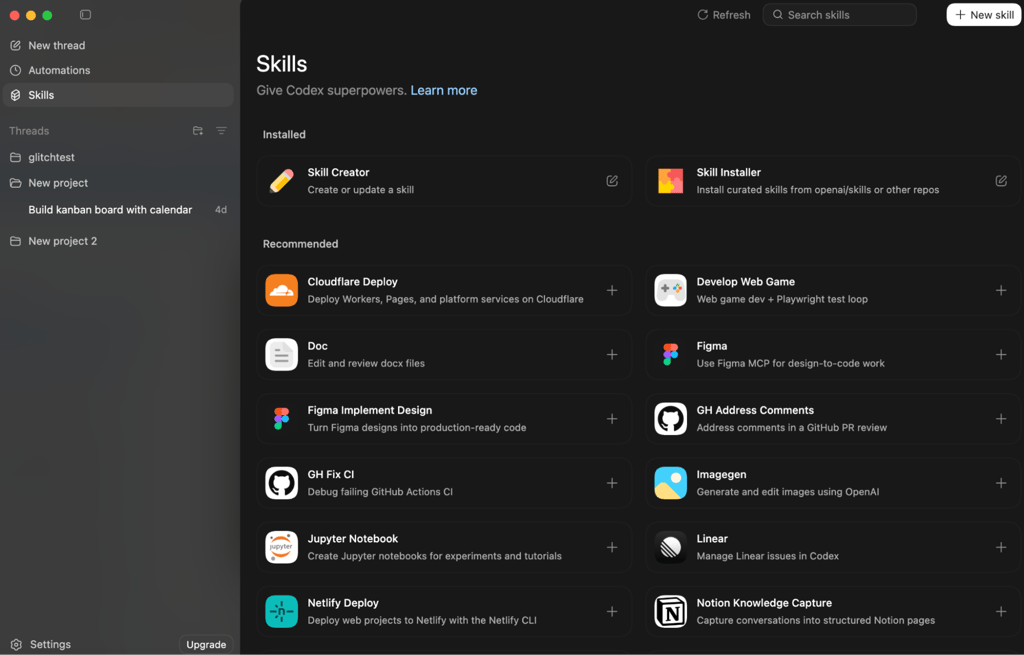The width and height of the screenshot is (1024, 655).
Task: Refresh the skills list
Action: tap(724, 14)
